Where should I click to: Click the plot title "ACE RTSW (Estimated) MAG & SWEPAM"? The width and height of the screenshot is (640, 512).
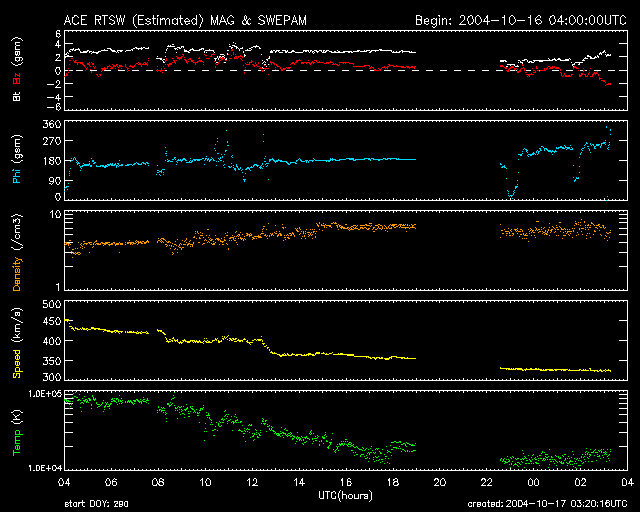(185, 20)
